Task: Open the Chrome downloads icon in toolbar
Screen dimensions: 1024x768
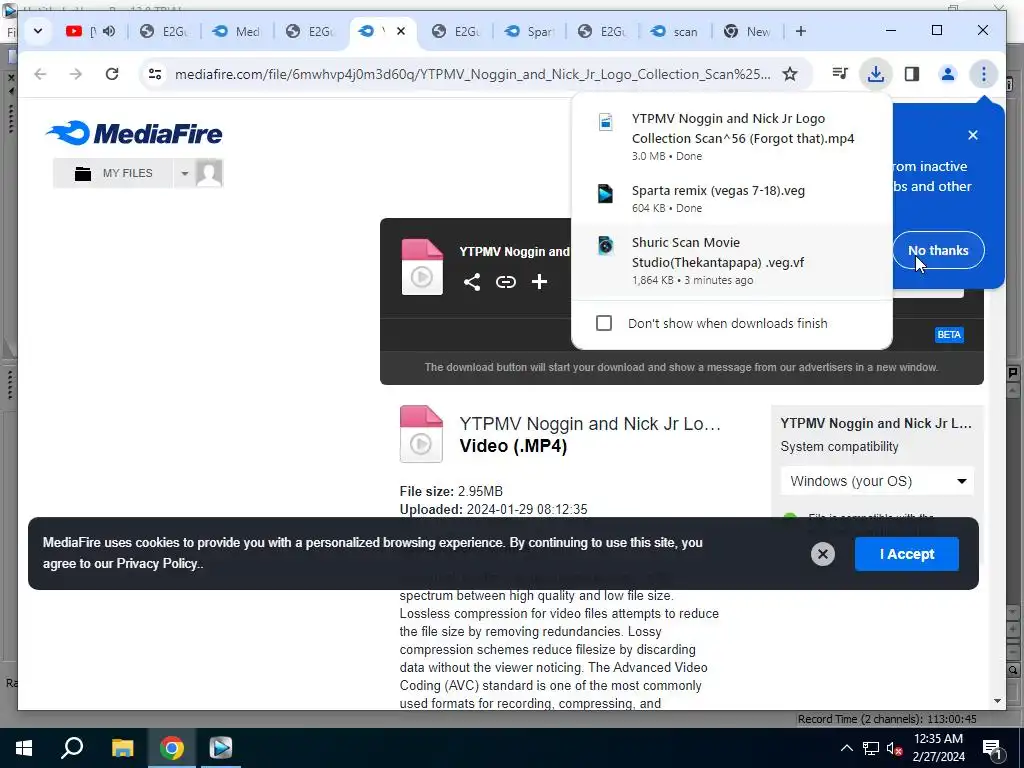Action: [876, 74]
